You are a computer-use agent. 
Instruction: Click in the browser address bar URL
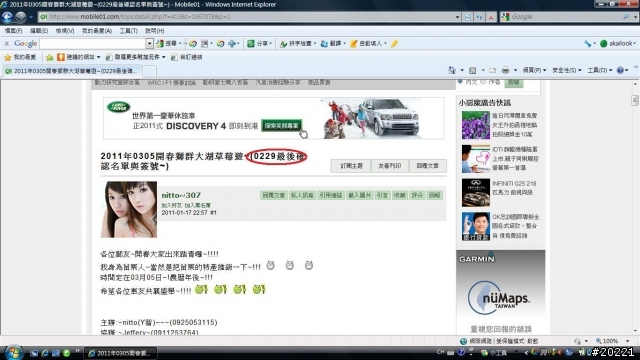click(x=247, y=17)
